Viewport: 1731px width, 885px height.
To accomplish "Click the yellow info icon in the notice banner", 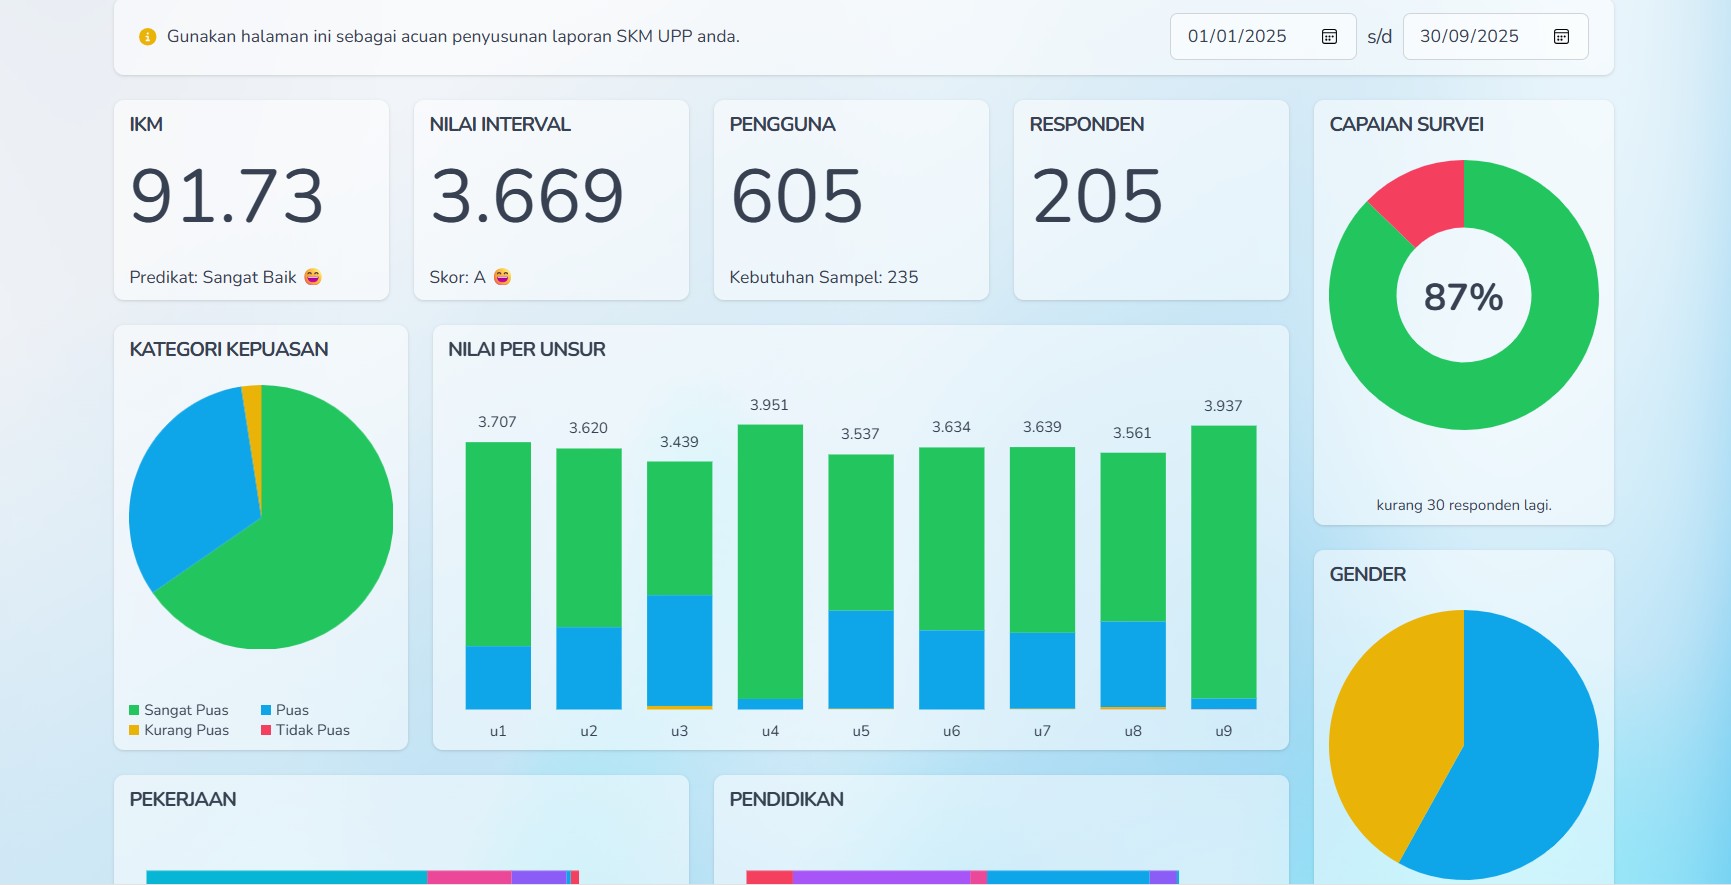I will tap(147, 37).
